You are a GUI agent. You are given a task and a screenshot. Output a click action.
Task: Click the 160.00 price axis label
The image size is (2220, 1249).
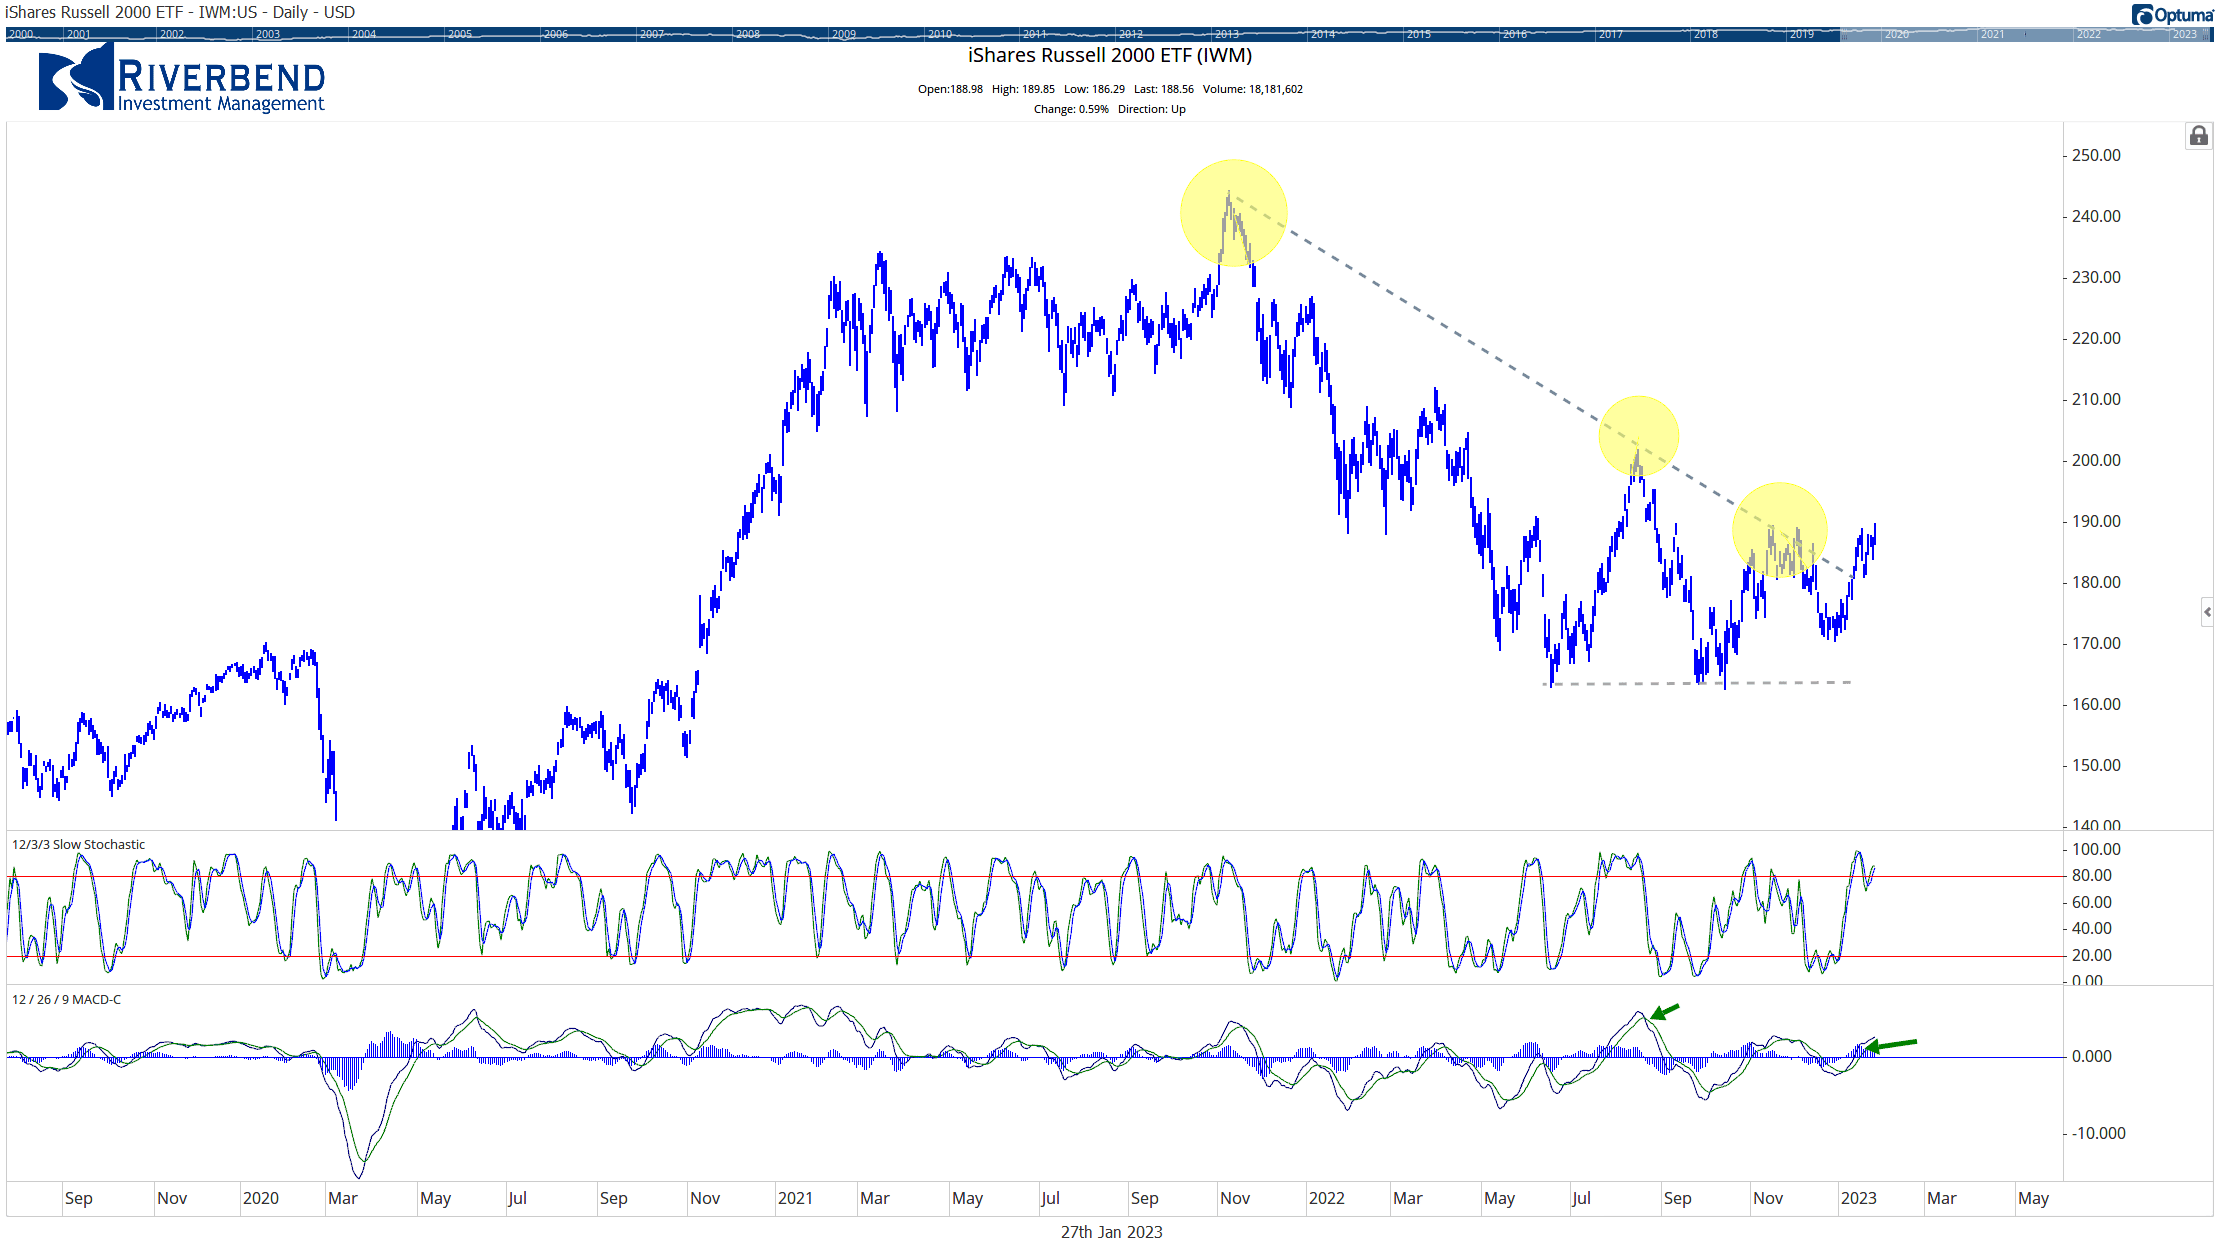pos(2096,704)
